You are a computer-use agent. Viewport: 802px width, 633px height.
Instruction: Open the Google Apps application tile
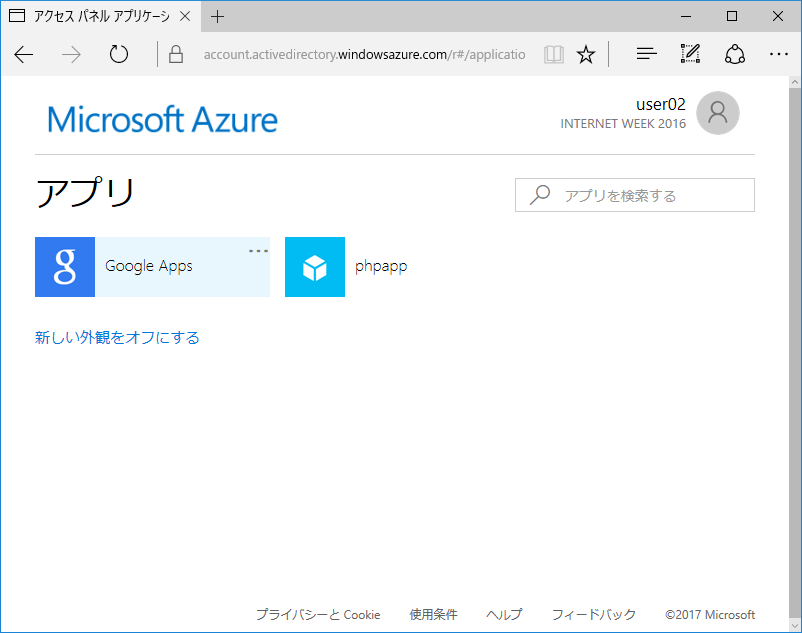coord(150,267)
